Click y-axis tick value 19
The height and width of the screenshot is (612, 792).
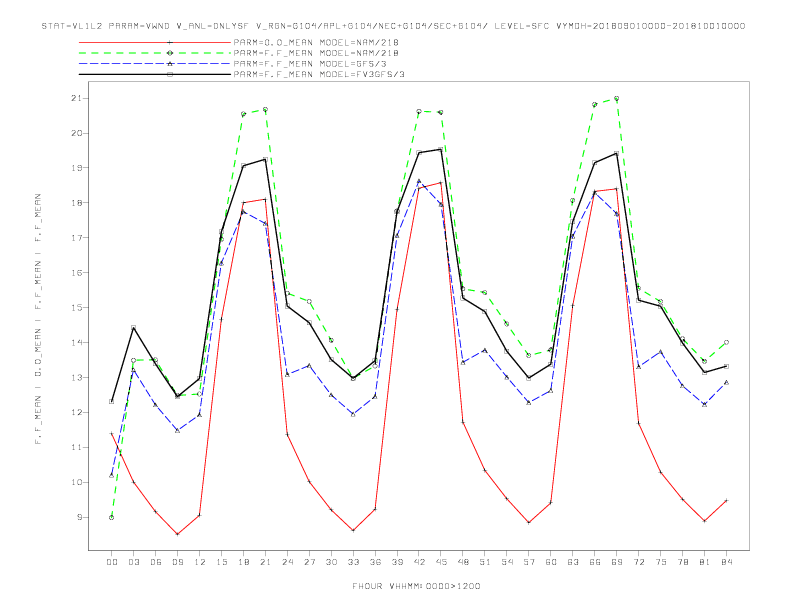tap(76, 168)
